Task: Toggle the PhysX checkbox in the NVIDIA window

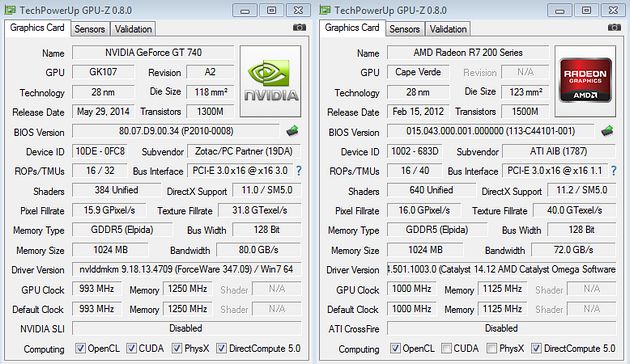Action: tap(177, 348)
